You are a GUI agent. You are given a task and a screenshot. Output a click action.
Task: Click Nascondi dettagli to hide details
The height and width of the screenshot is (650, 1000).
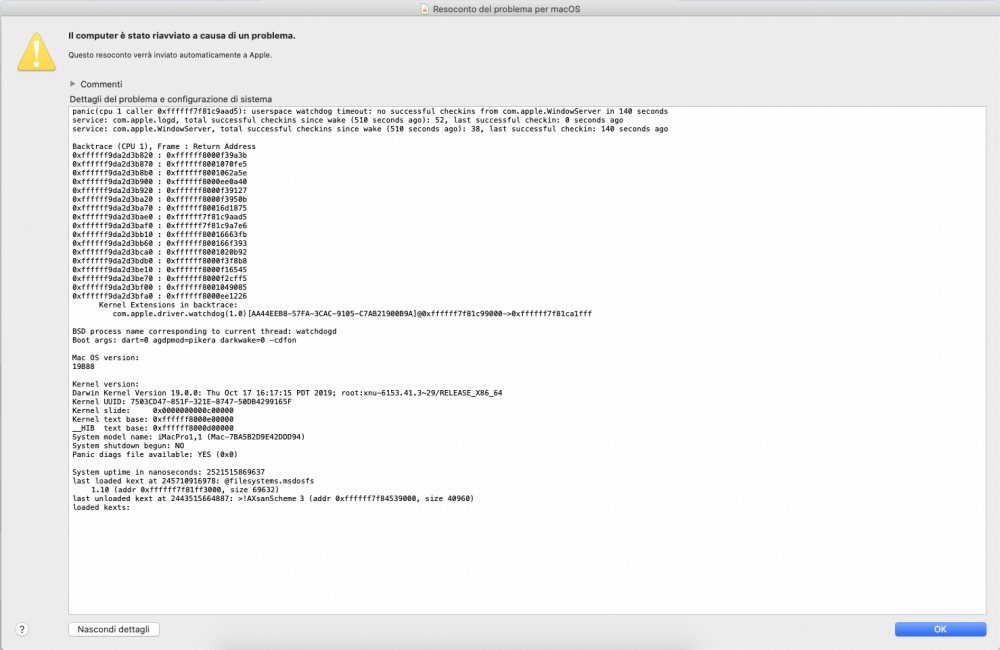114,629
